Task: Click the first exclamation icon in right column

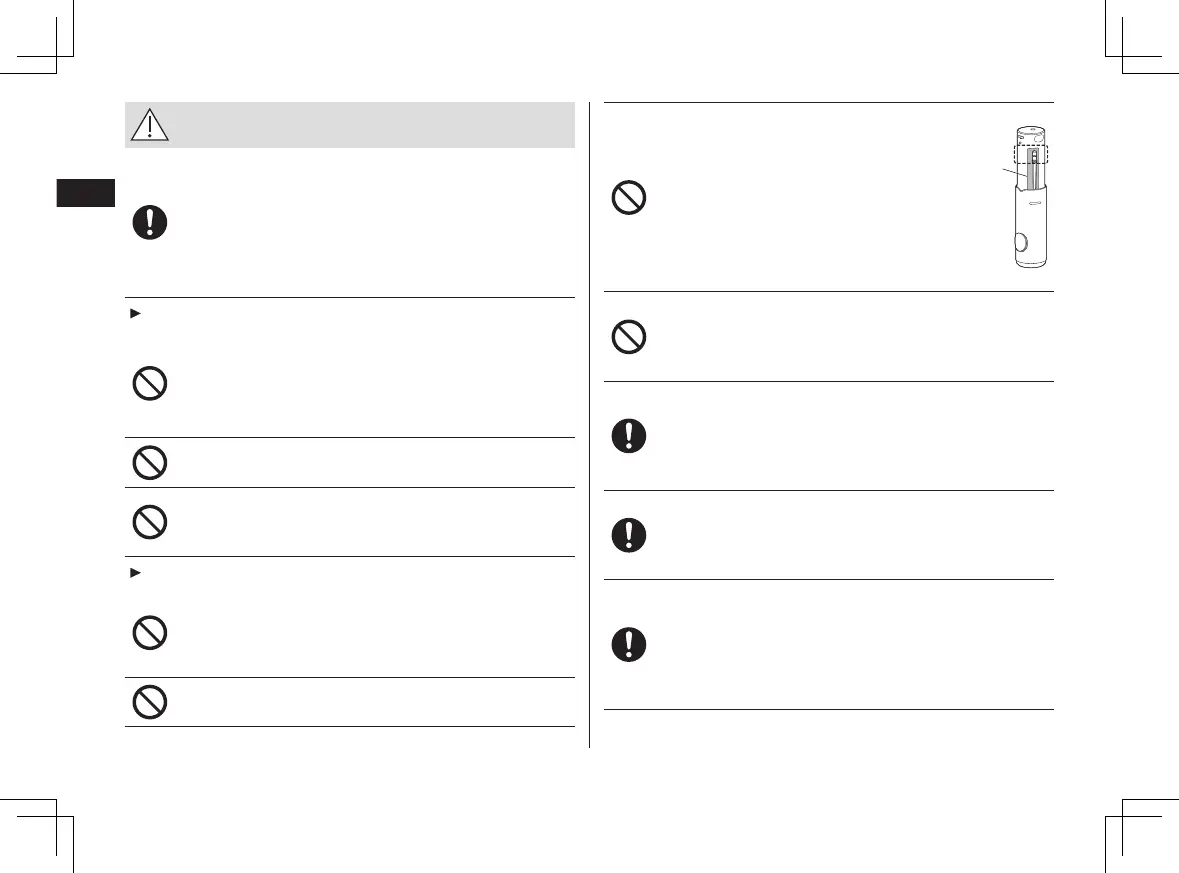Action: pyautogui.click(x=629, y=436)
